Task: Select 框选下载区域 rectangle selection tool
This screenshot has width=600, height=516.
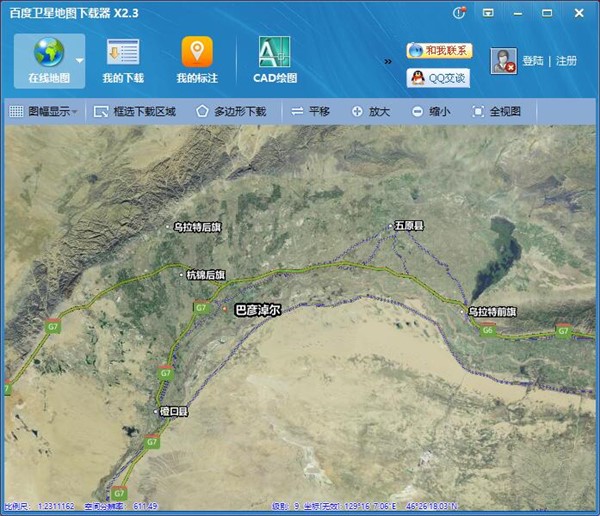Action: (x=135, y=112)
